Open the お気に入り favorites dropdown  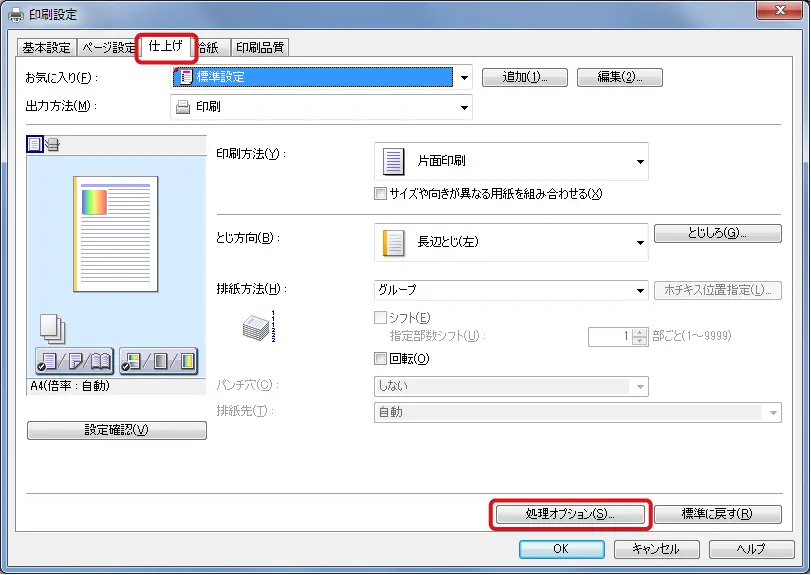pyautogui.click(x=464, y=78)
